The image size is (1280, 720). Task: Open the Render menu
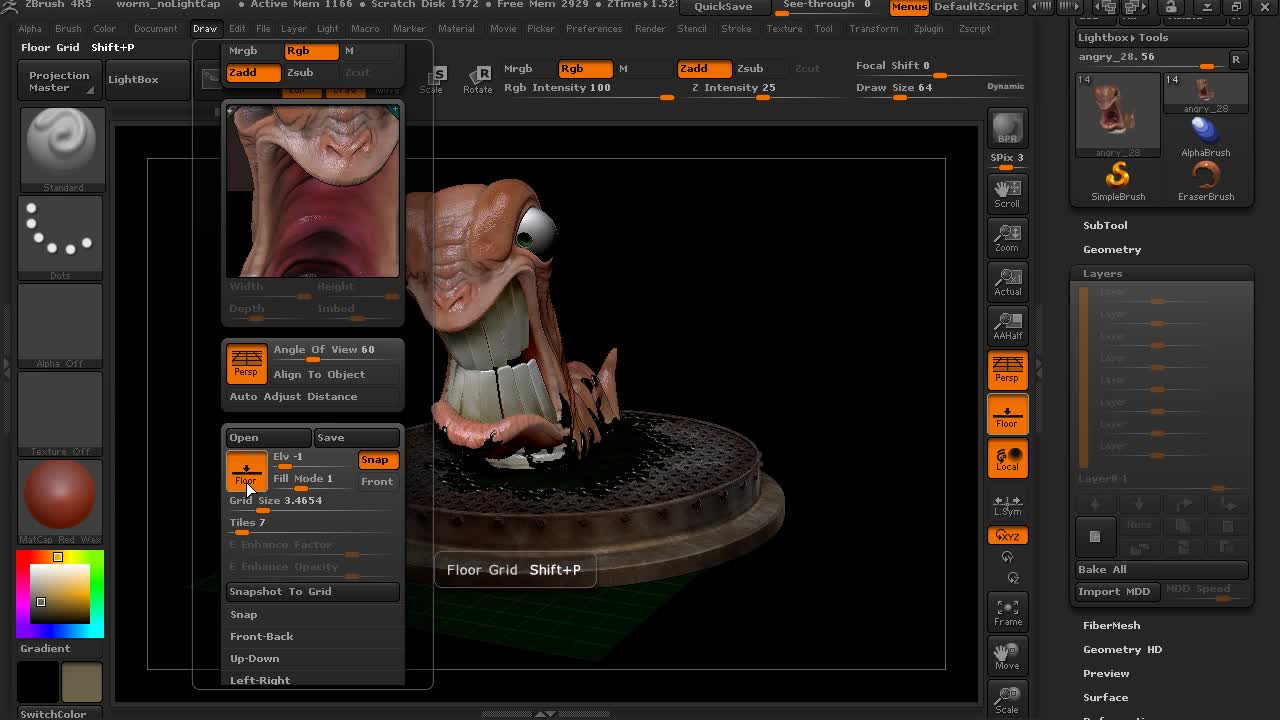(x=649, y=28)
